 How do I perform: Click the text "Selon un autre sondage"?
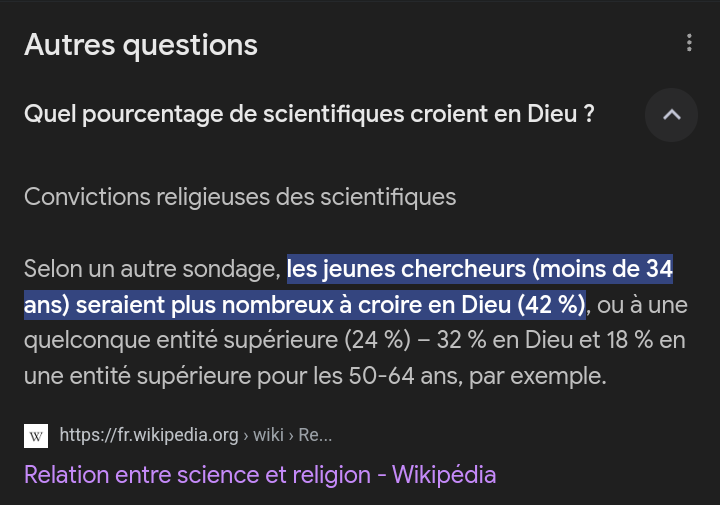[150, 269]
